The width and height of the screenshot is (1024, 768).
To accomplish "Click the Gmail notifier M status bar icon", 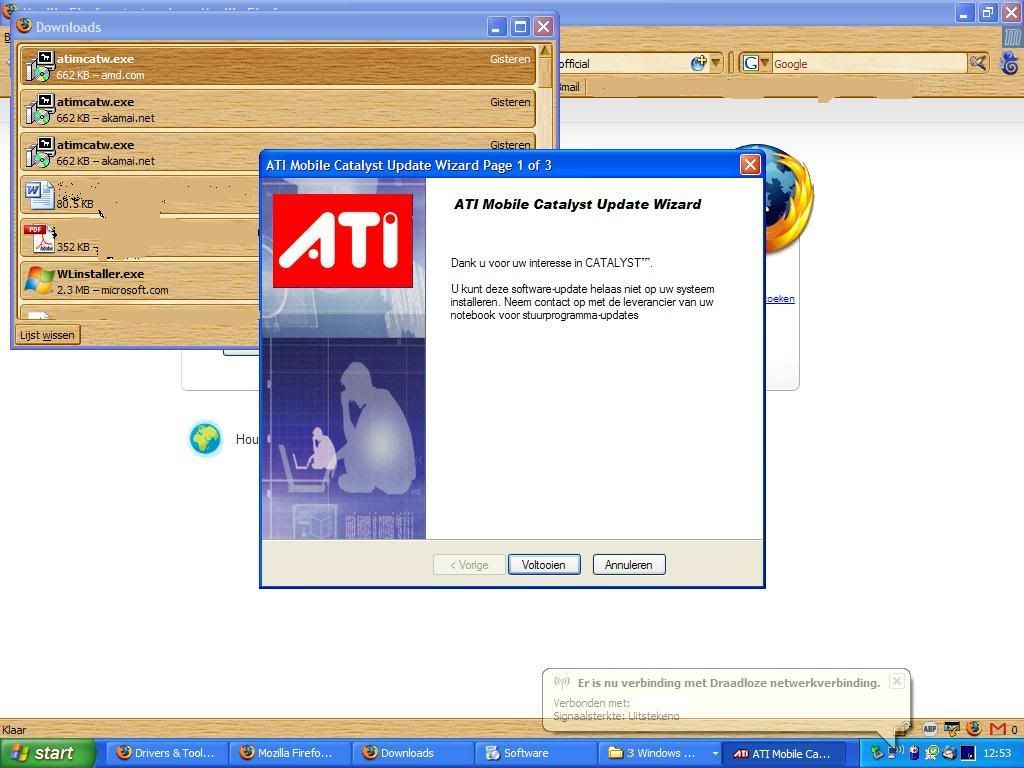I will coord(997,729).
